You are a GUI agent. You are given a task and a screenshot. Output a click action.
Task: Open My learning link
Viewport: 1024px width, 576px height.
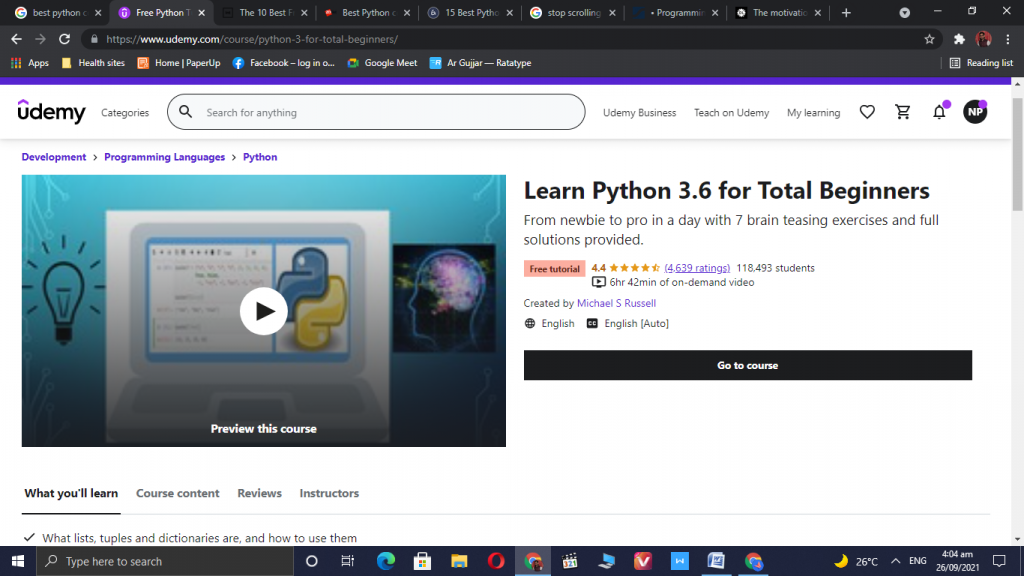pos(813,112)
